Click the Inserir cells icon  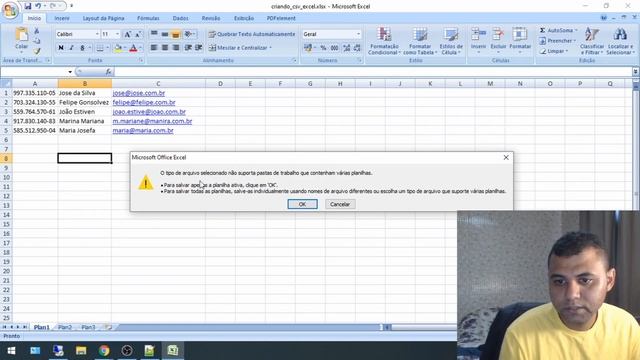coord(478,34)
